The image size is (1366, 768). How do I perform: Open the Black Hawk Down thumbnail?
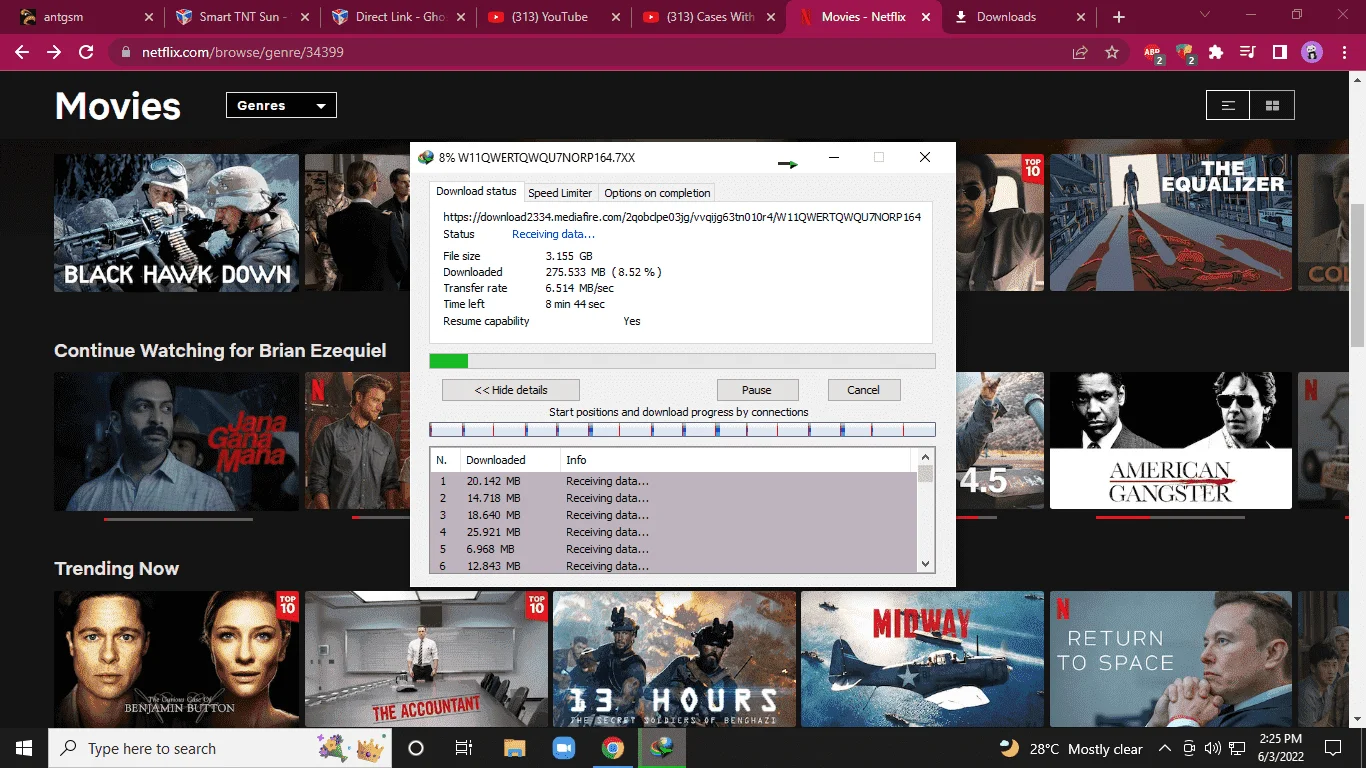[x=176, y=223]
